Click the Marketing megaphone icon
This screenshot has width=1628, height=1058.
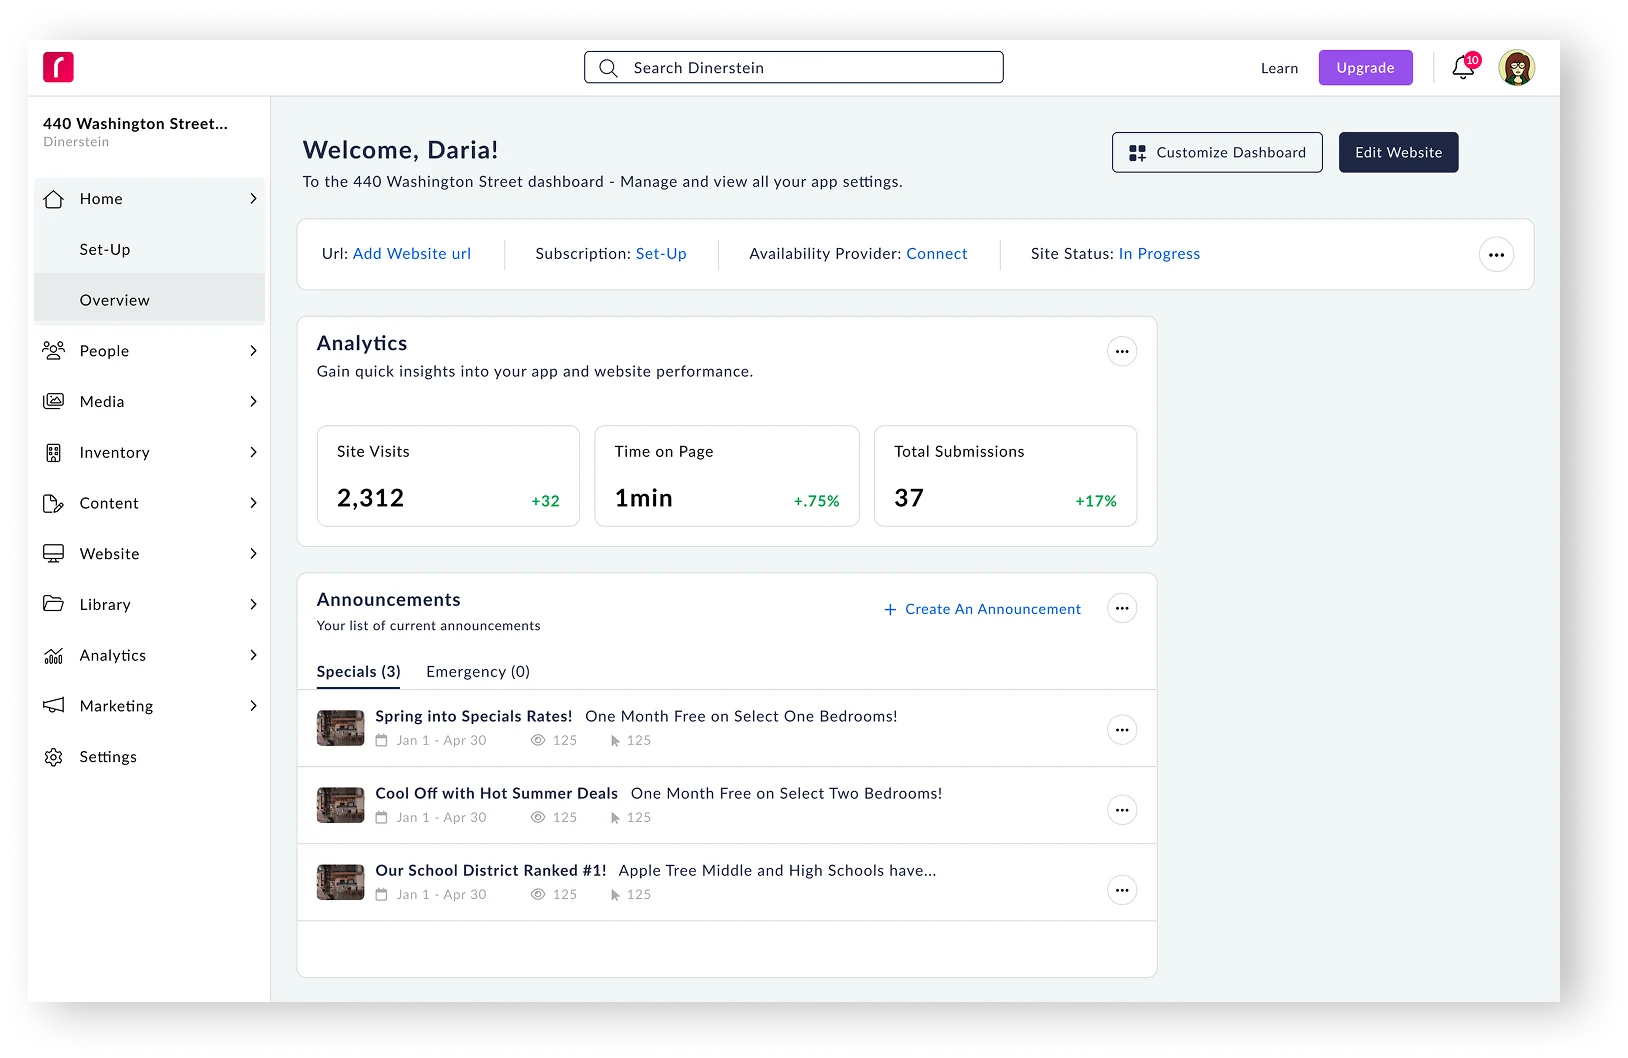click(x=54, y=706)
